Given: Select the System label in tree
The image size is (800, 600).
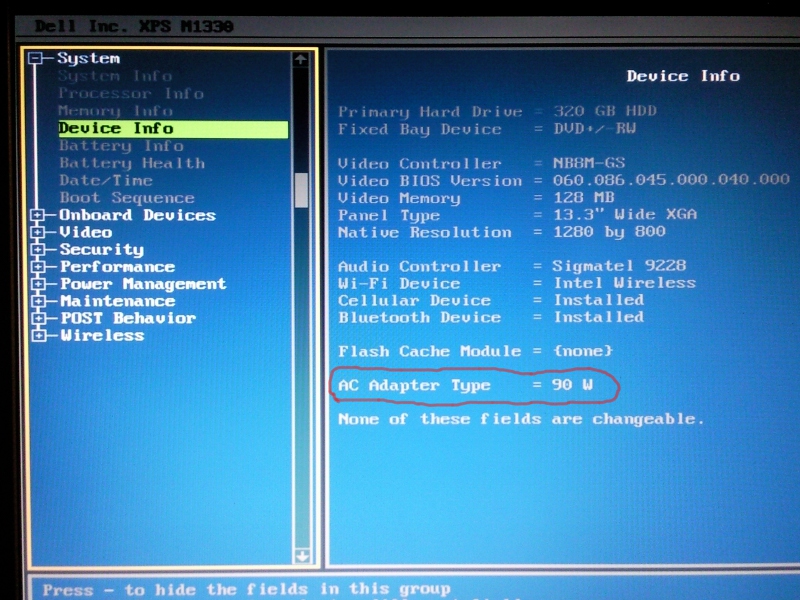Looking at the screenshot, I should pyautogui.click(x=89, y=58).
